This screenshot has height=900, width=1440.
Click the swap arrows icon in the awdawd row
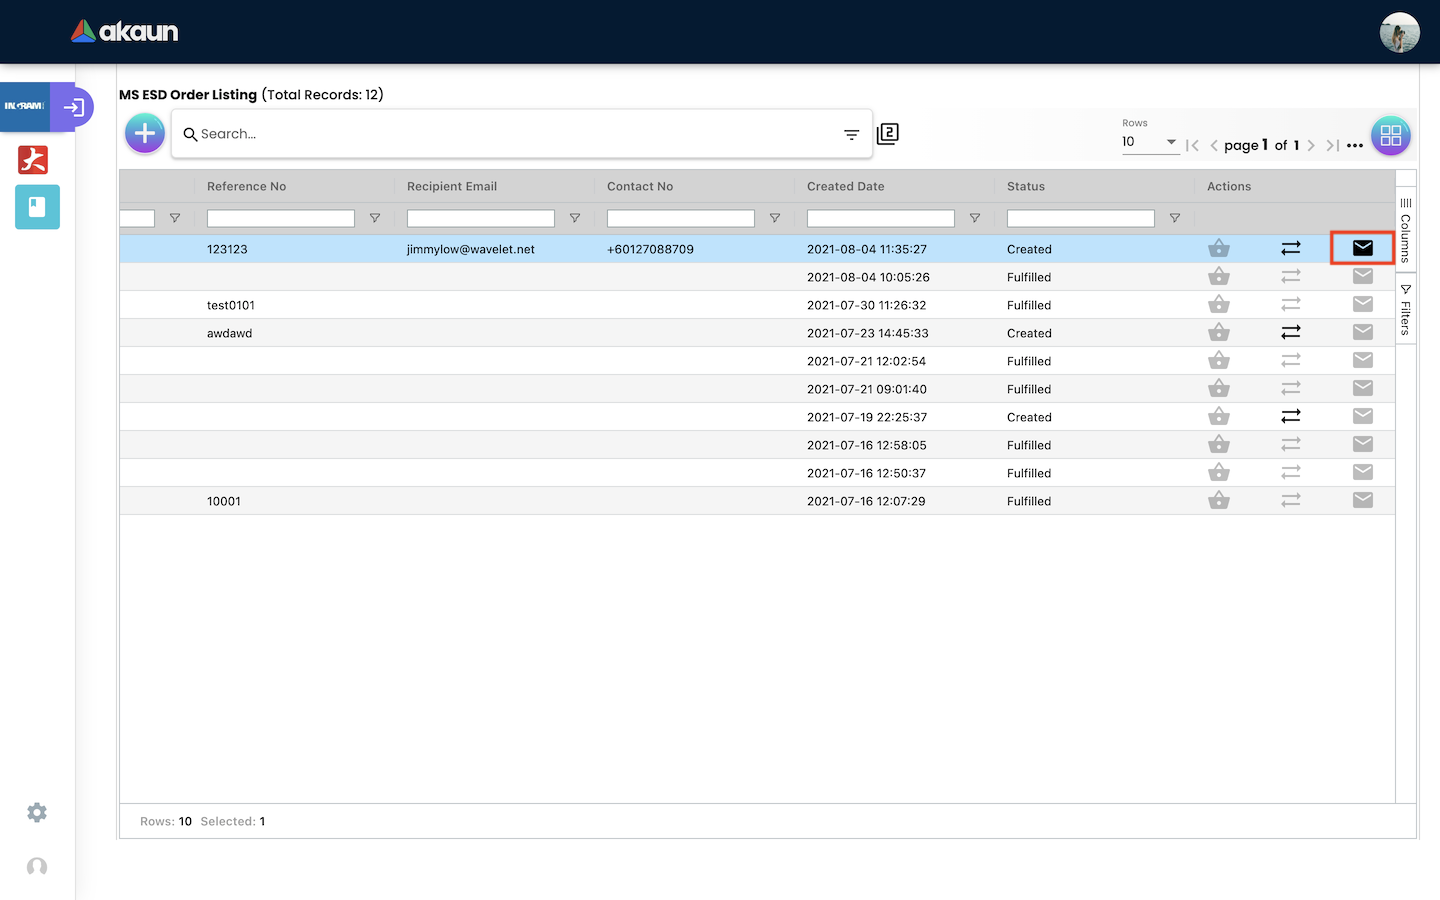coord(1291,332)
